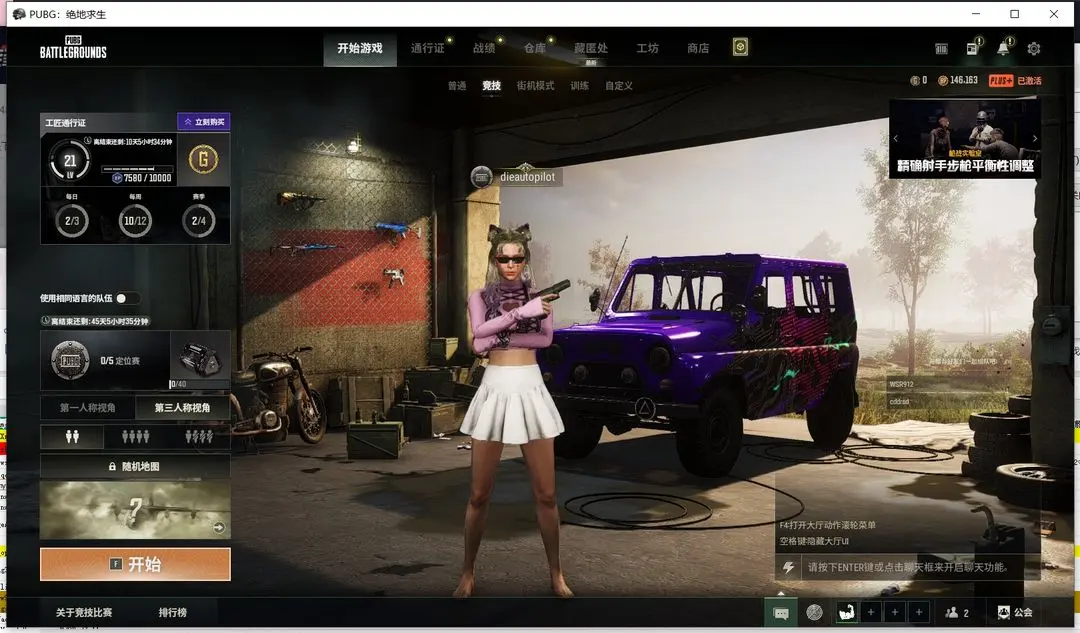Screen dimensions: 1080x633
Task: Click the 随机地图 random map button
Action: point(135,466)
